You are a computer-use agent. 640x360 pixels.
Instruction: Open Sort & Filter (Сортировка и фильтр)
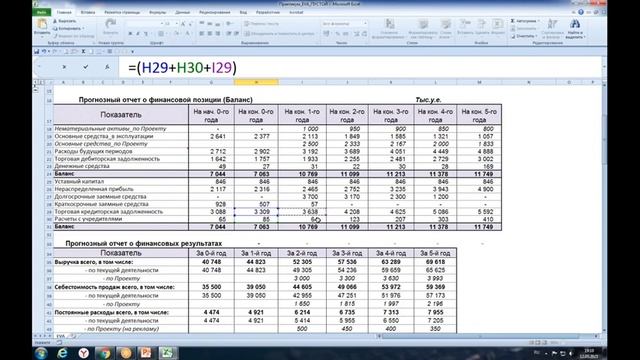point(552,29)
